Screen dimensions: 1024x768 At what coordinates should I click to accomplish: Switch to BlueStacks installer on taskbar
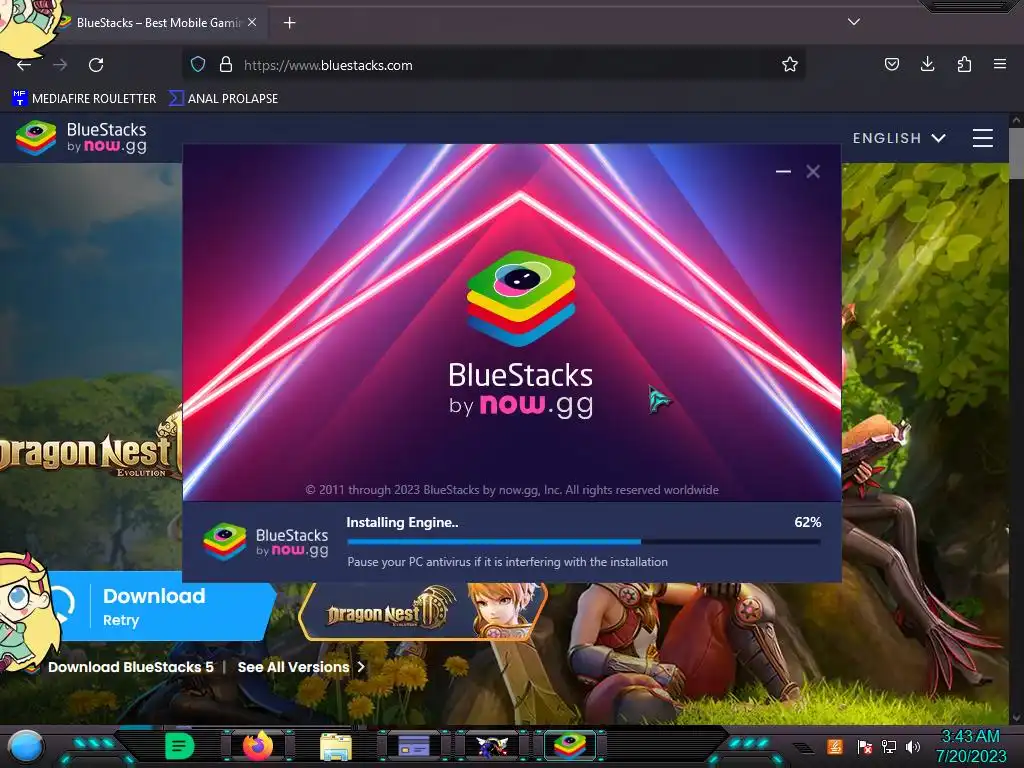pyautogui.click(x=570, y=745)
